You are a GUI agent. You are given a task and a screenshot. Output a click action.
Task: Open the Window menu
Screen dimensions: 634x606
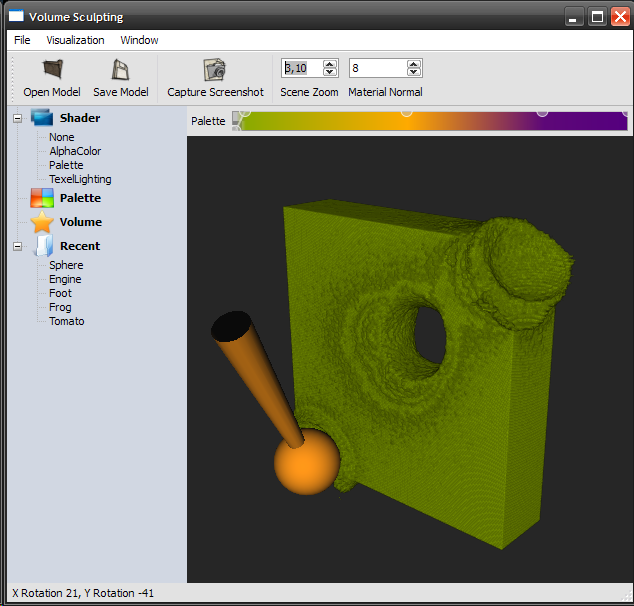[x=139, y=40]
